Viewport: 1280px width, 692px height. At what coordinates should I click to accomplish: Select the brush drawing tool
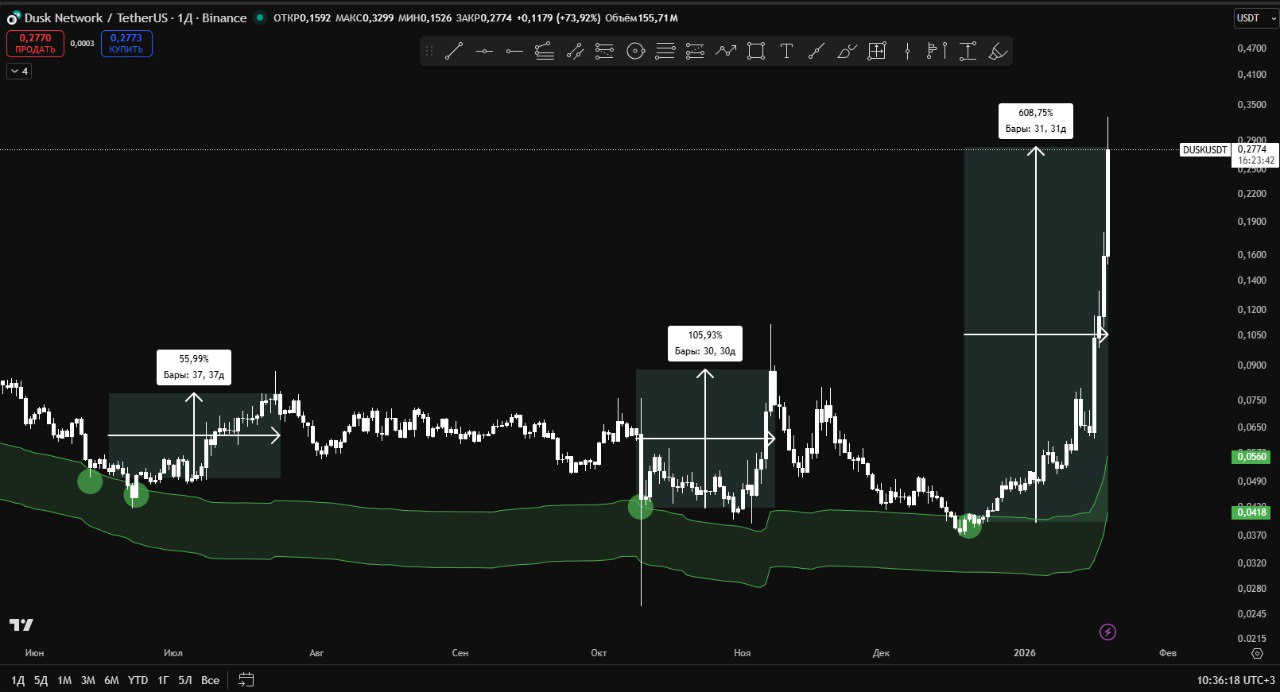coord(847,52)
